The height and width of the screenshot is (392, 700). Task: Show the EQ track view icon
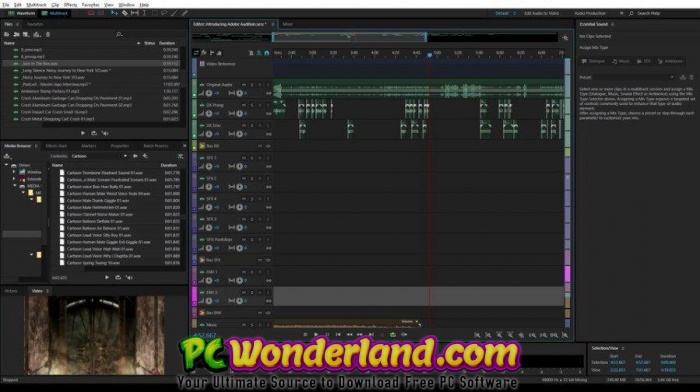pos(219,53)
